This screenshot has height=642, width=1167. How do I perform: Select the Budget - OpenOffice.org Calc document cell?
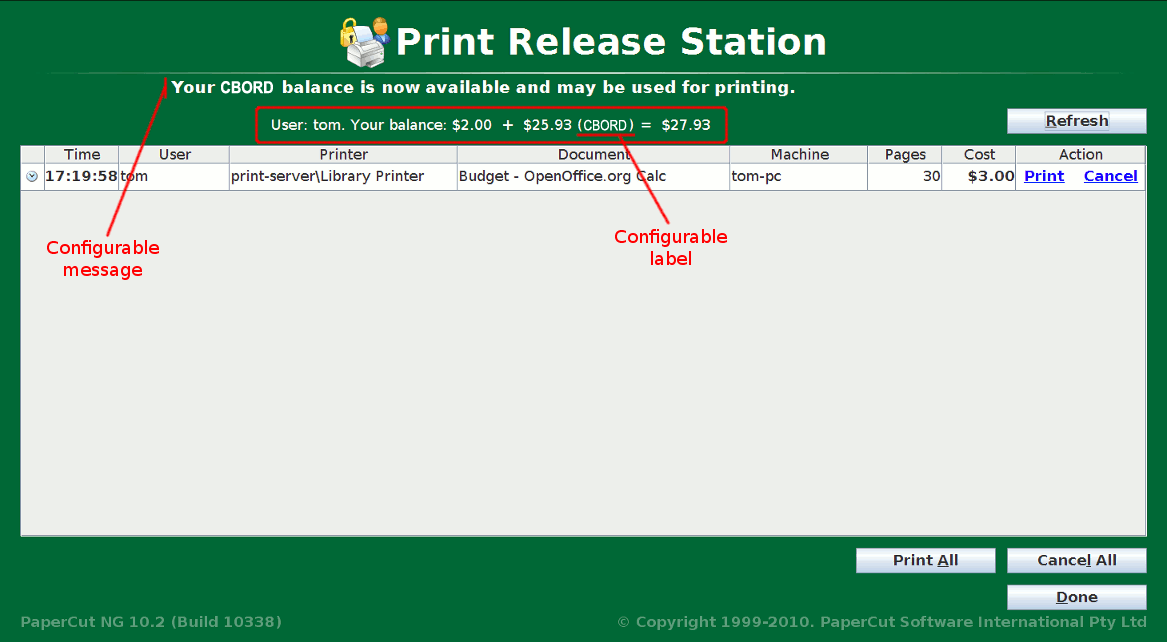562,177
